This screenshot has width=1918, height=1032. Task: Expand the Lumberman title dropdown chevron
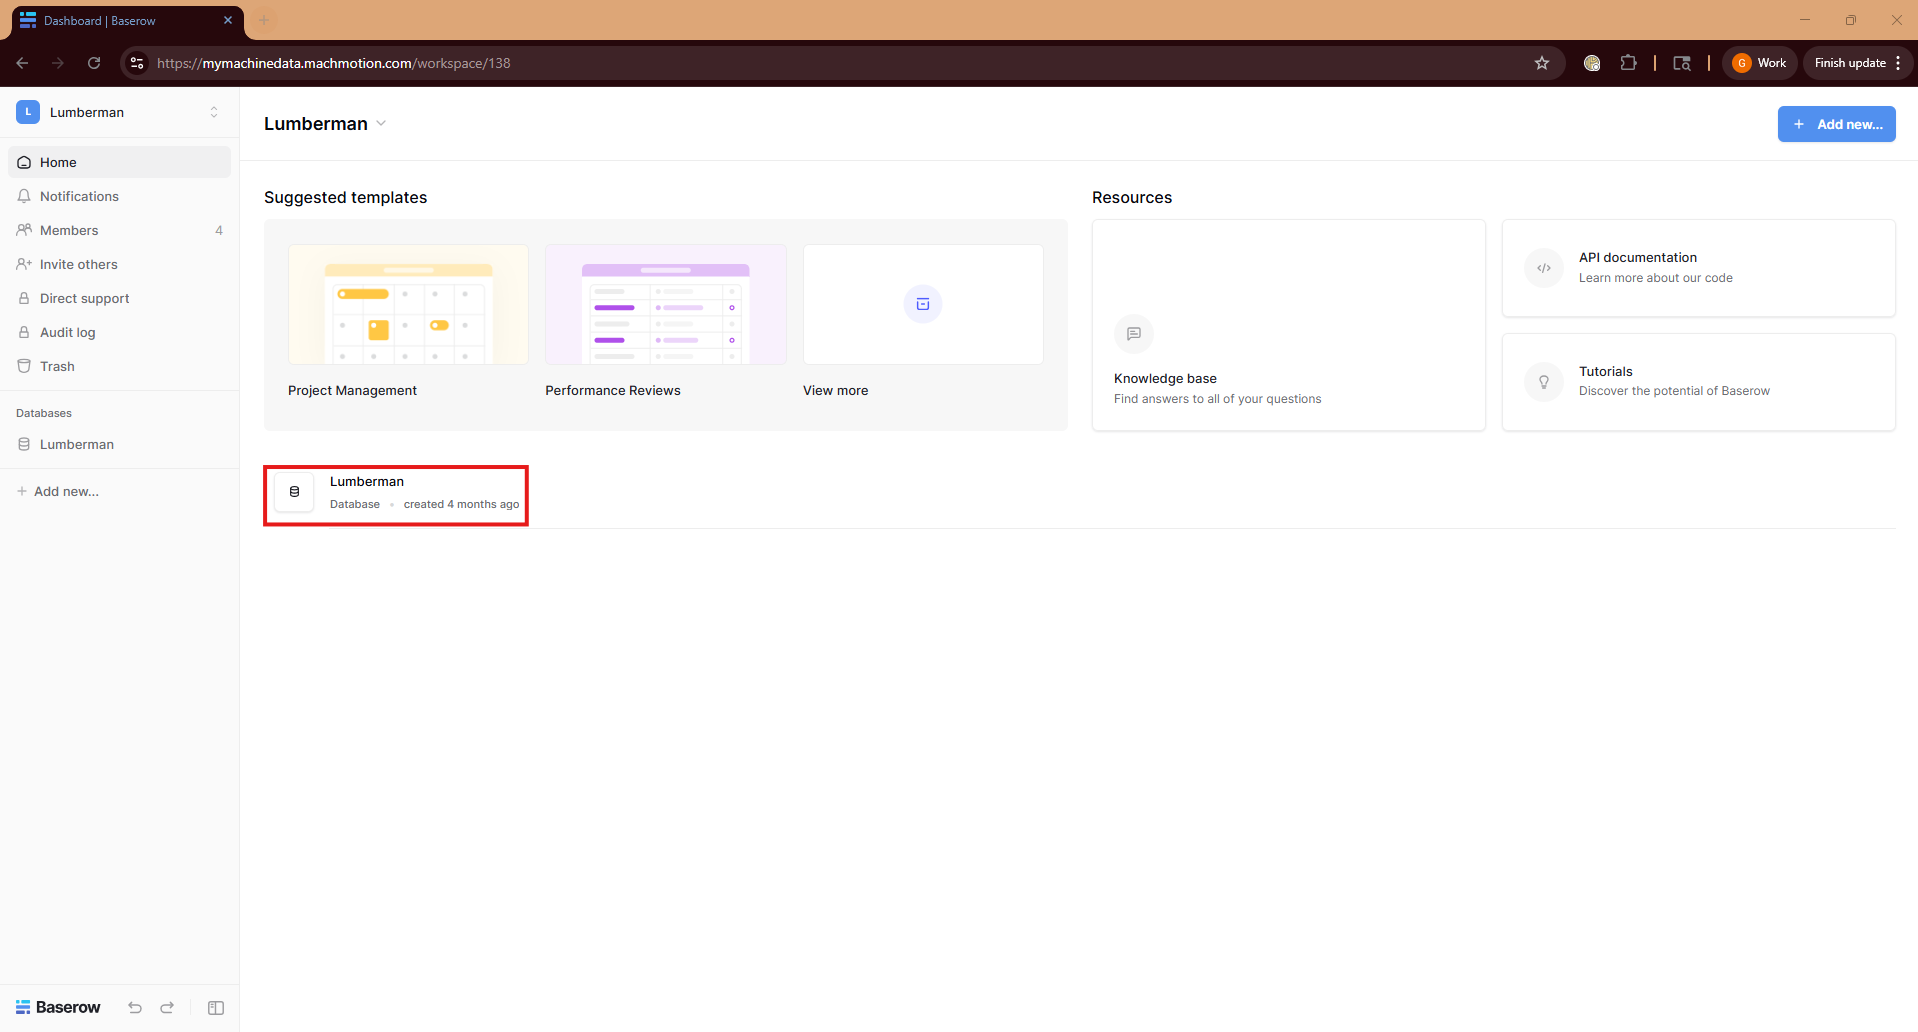(x=381, y=124)
